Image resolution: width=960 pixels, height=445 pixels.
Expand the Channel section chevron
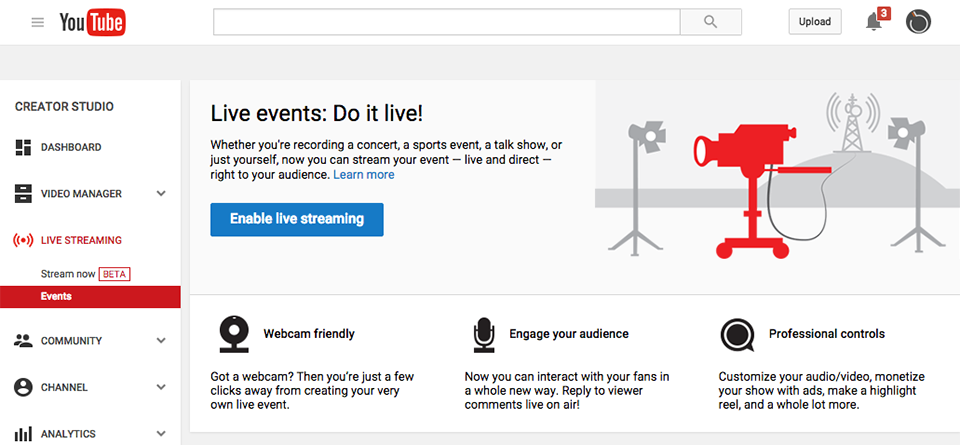(161, 387)
